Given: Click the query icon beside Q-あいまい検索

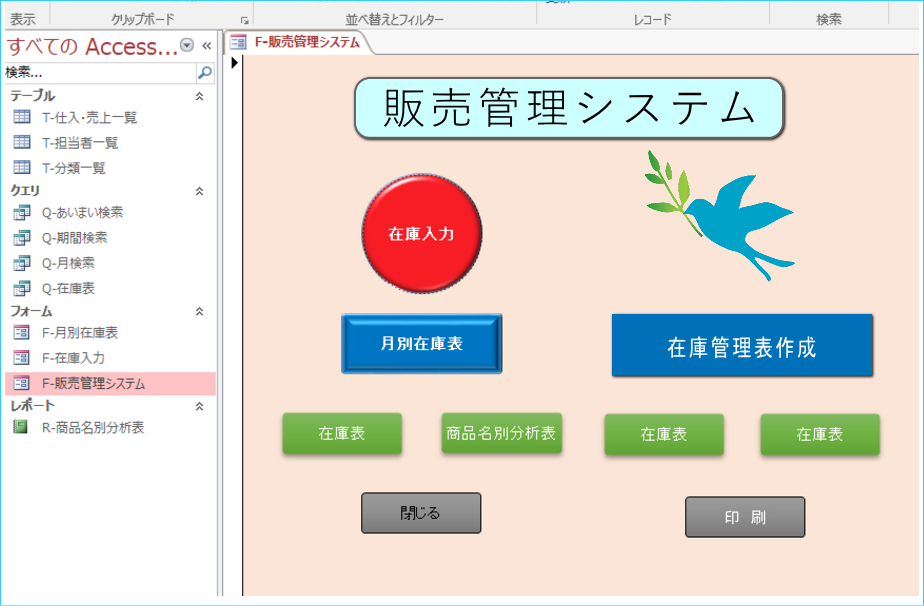Looking at the screenshot, I should [x=22, y=212].
